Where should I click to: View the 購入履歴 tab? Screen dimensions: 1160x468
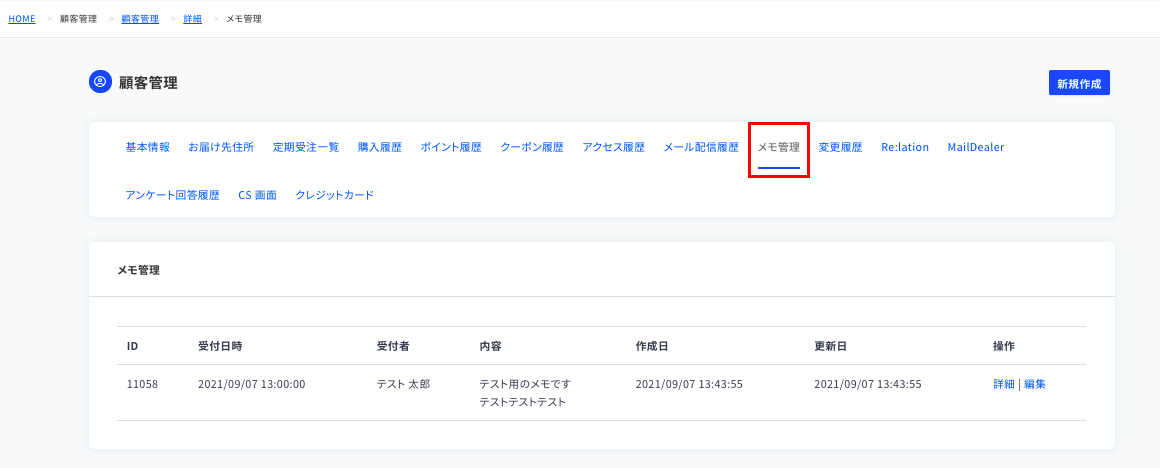click(380, 147)
